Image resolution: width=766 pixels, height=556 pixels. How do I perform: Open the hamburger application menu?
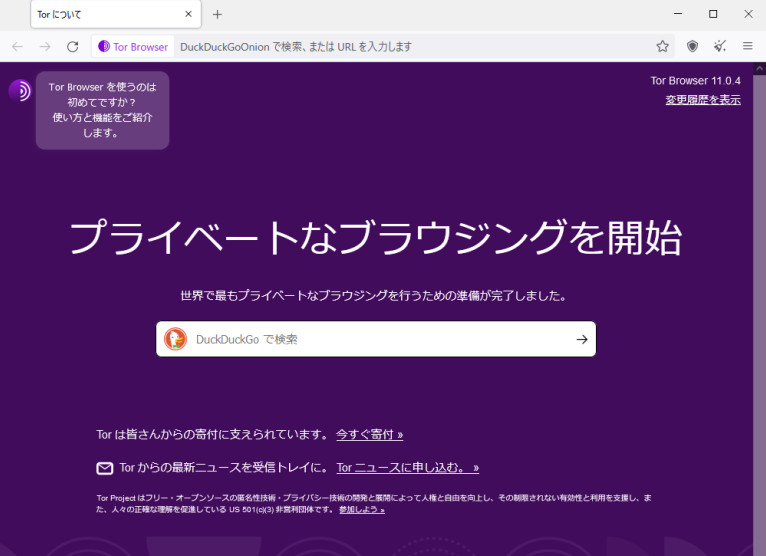(x=747, y=46)
